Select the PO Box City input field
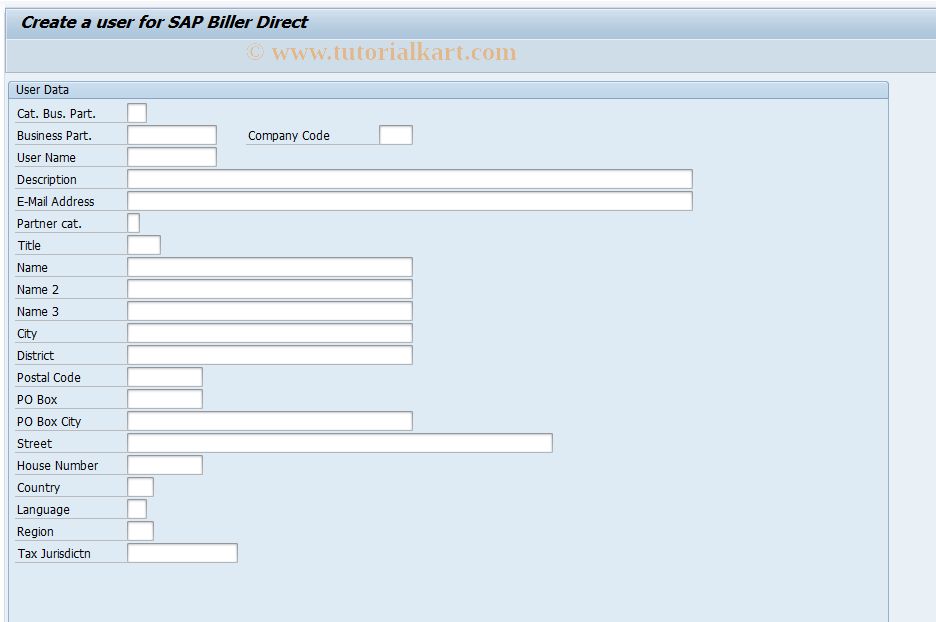 click(270, 421)
